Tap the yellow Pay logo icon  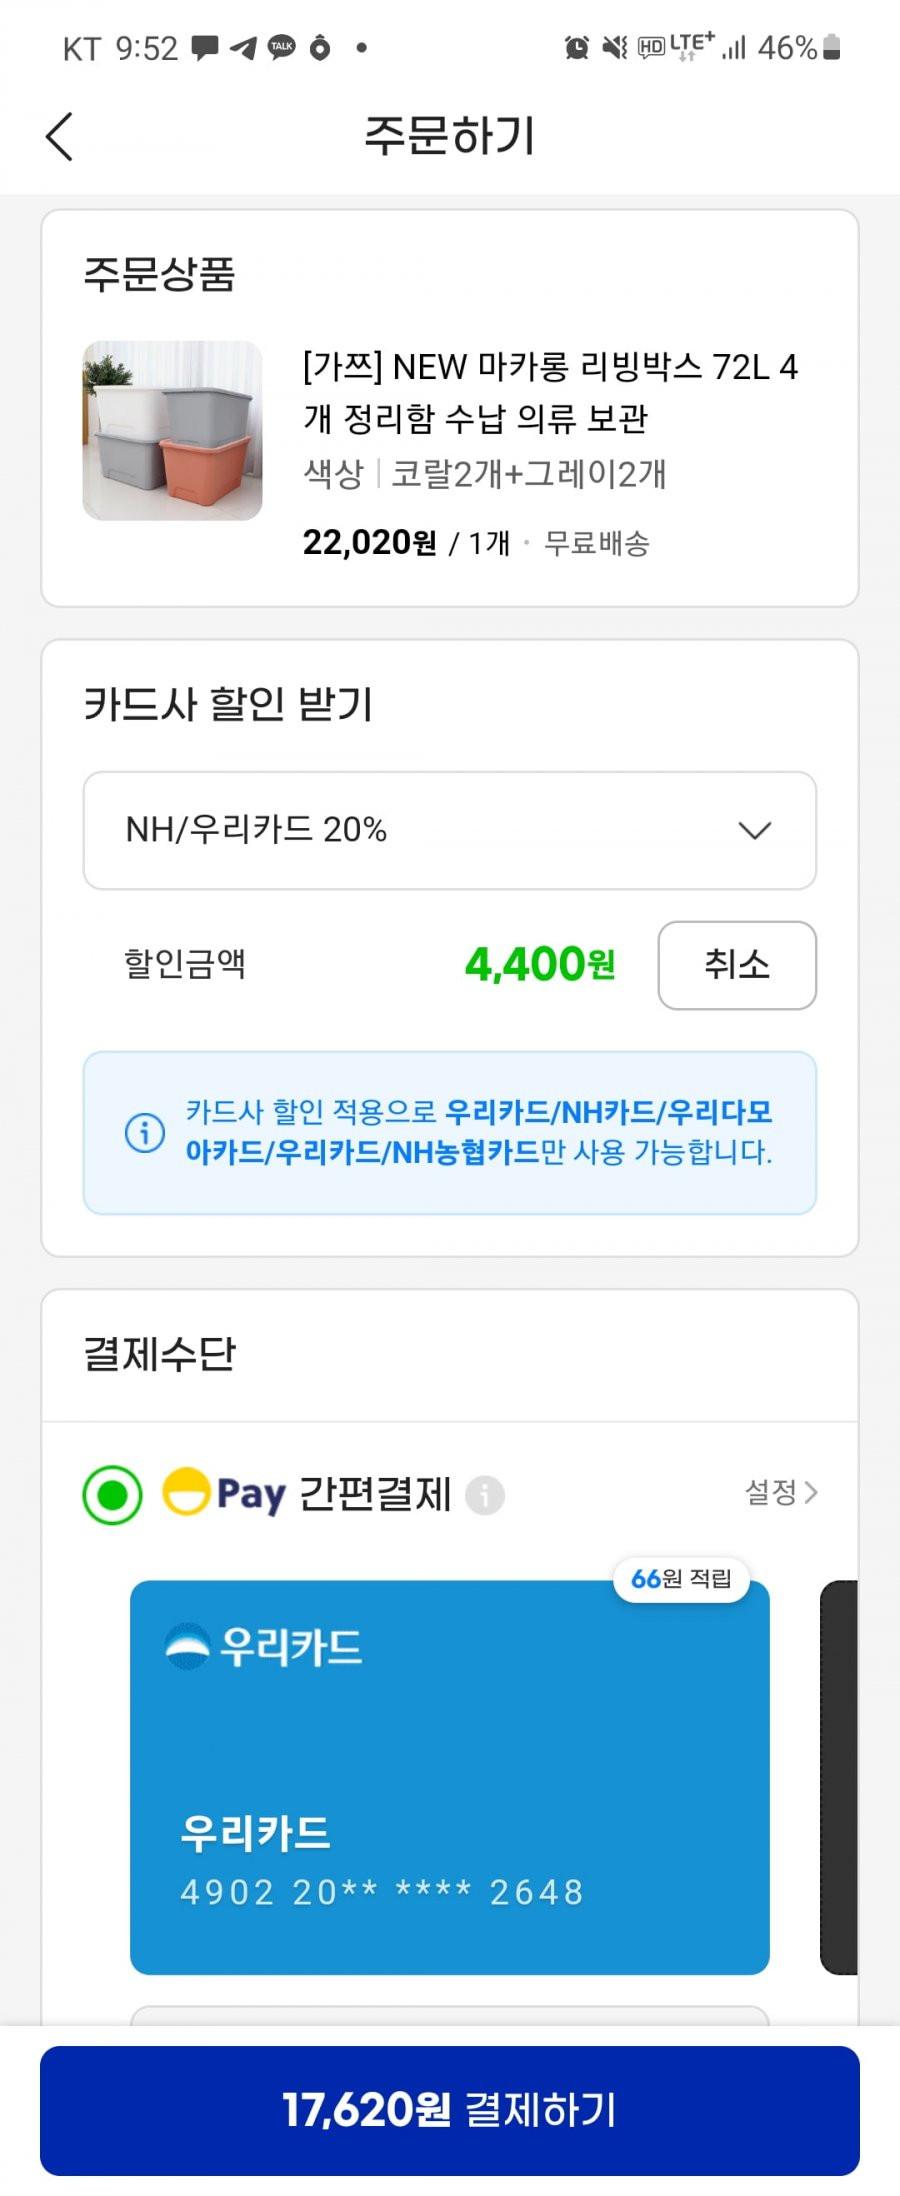point(186,1492)
